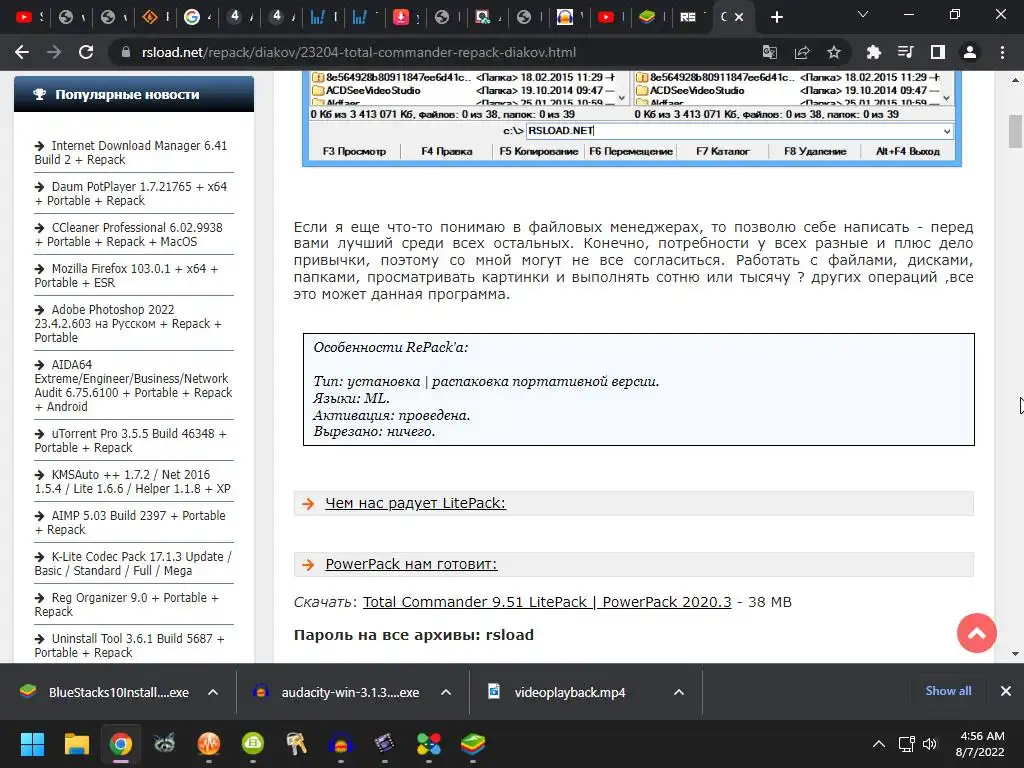Open the keys app on taskbar
This screenshot has height=768, width=1024.
(296, 744)
